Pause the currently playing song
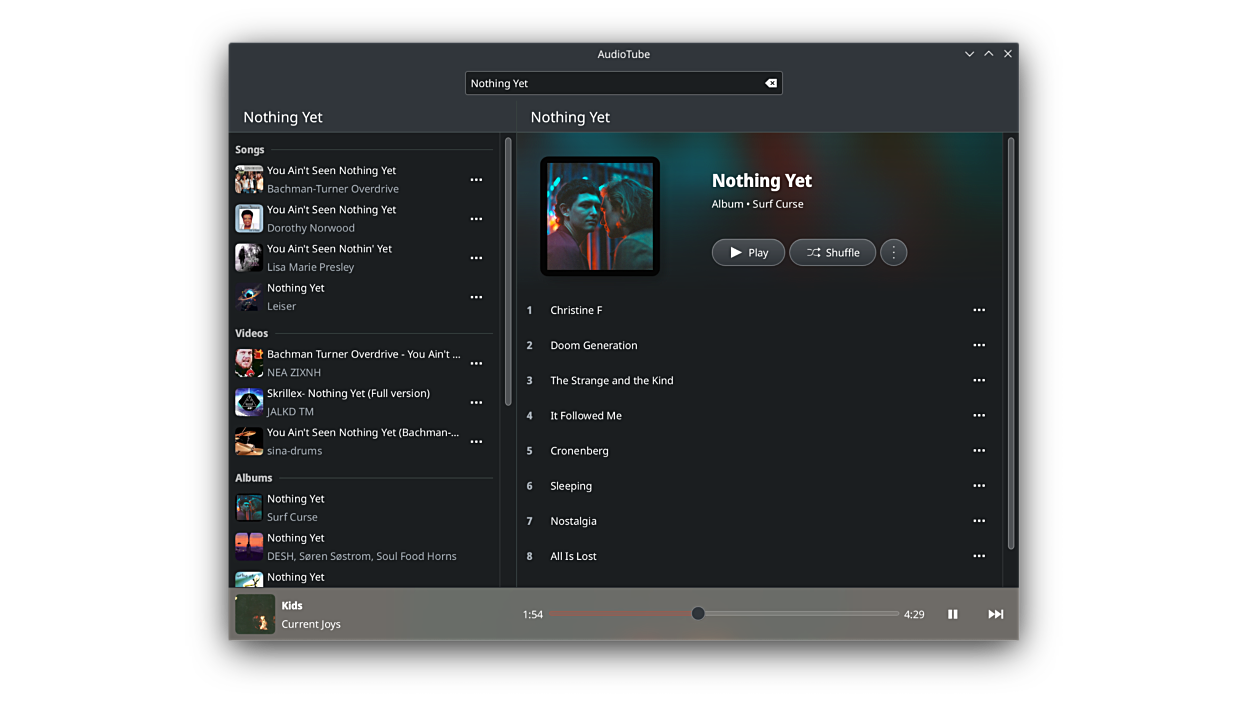The width and height of the screenshot is (1248, 702). click(x=952, y=614)
